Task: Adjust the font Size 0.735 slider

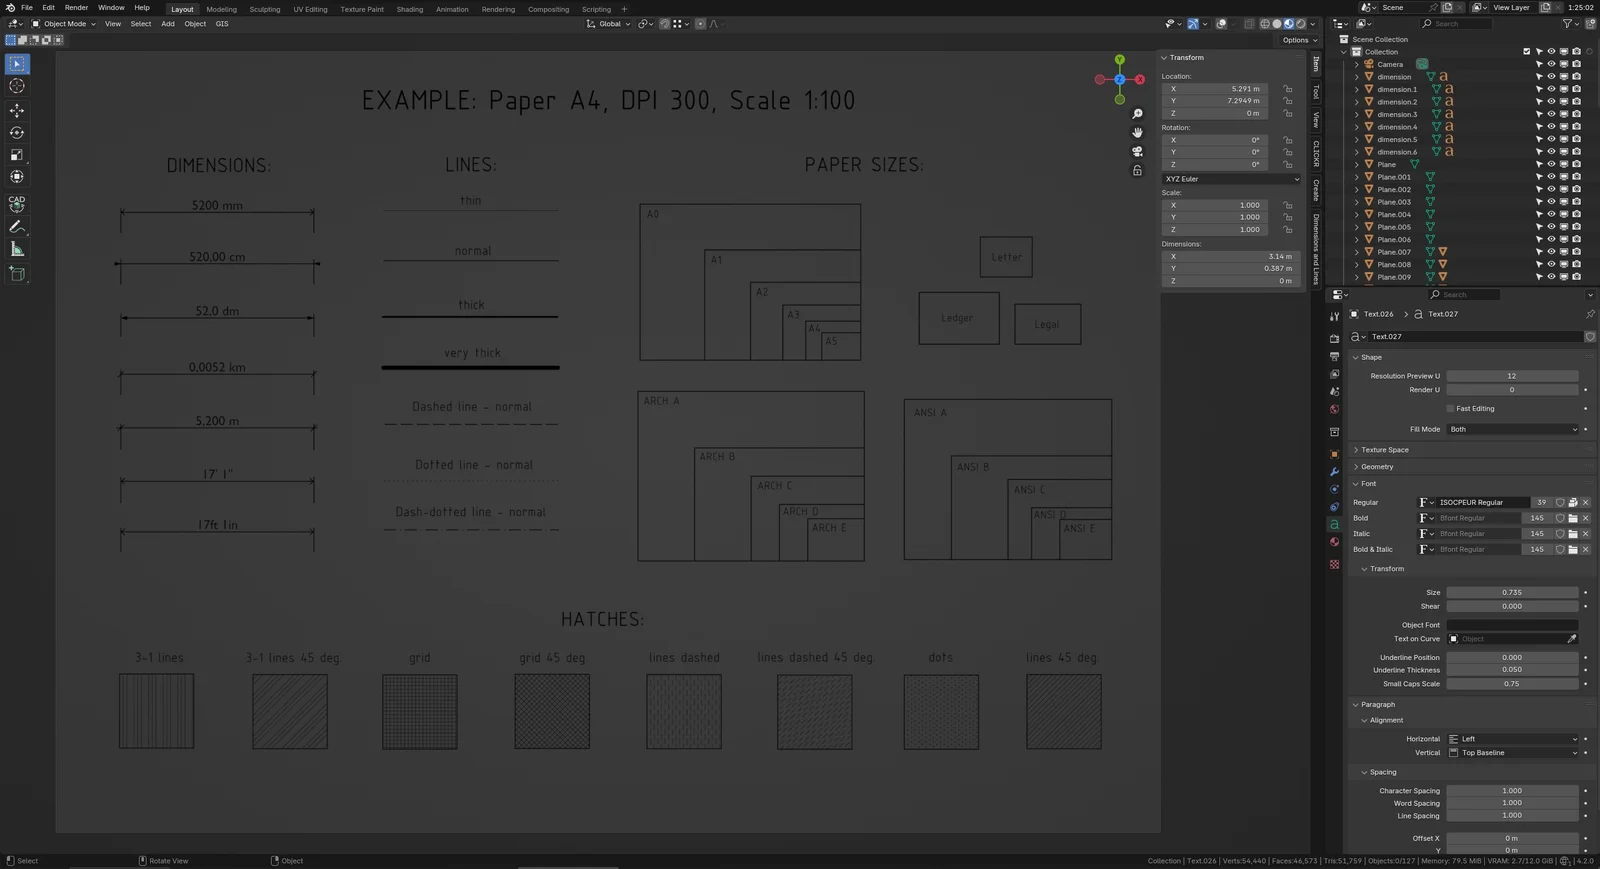Action: pos(1512,593)
